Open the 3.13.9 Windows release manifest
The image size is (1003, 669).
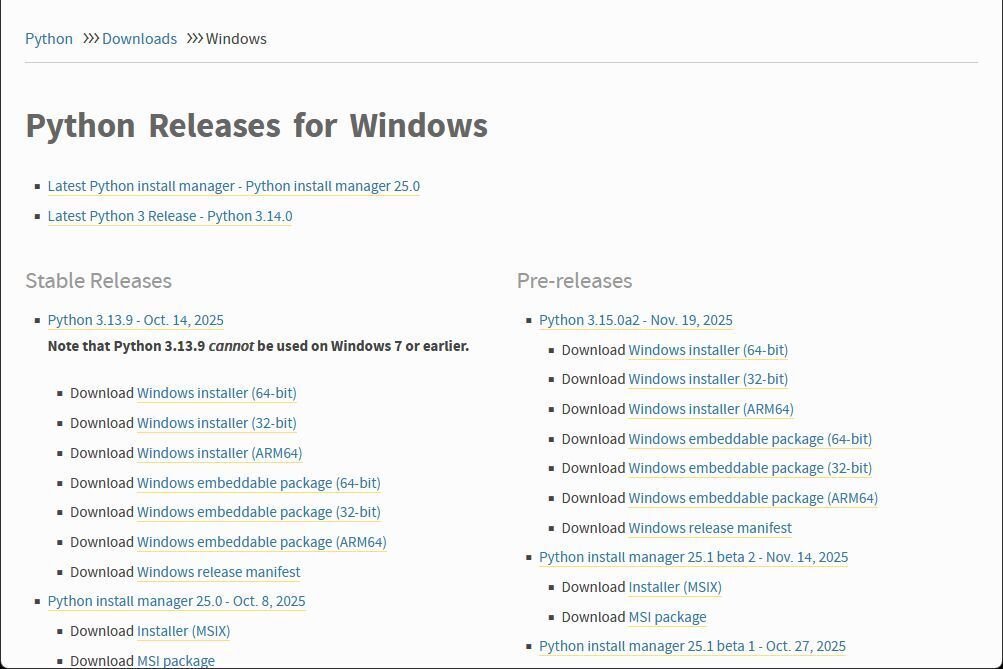(218, 572)
